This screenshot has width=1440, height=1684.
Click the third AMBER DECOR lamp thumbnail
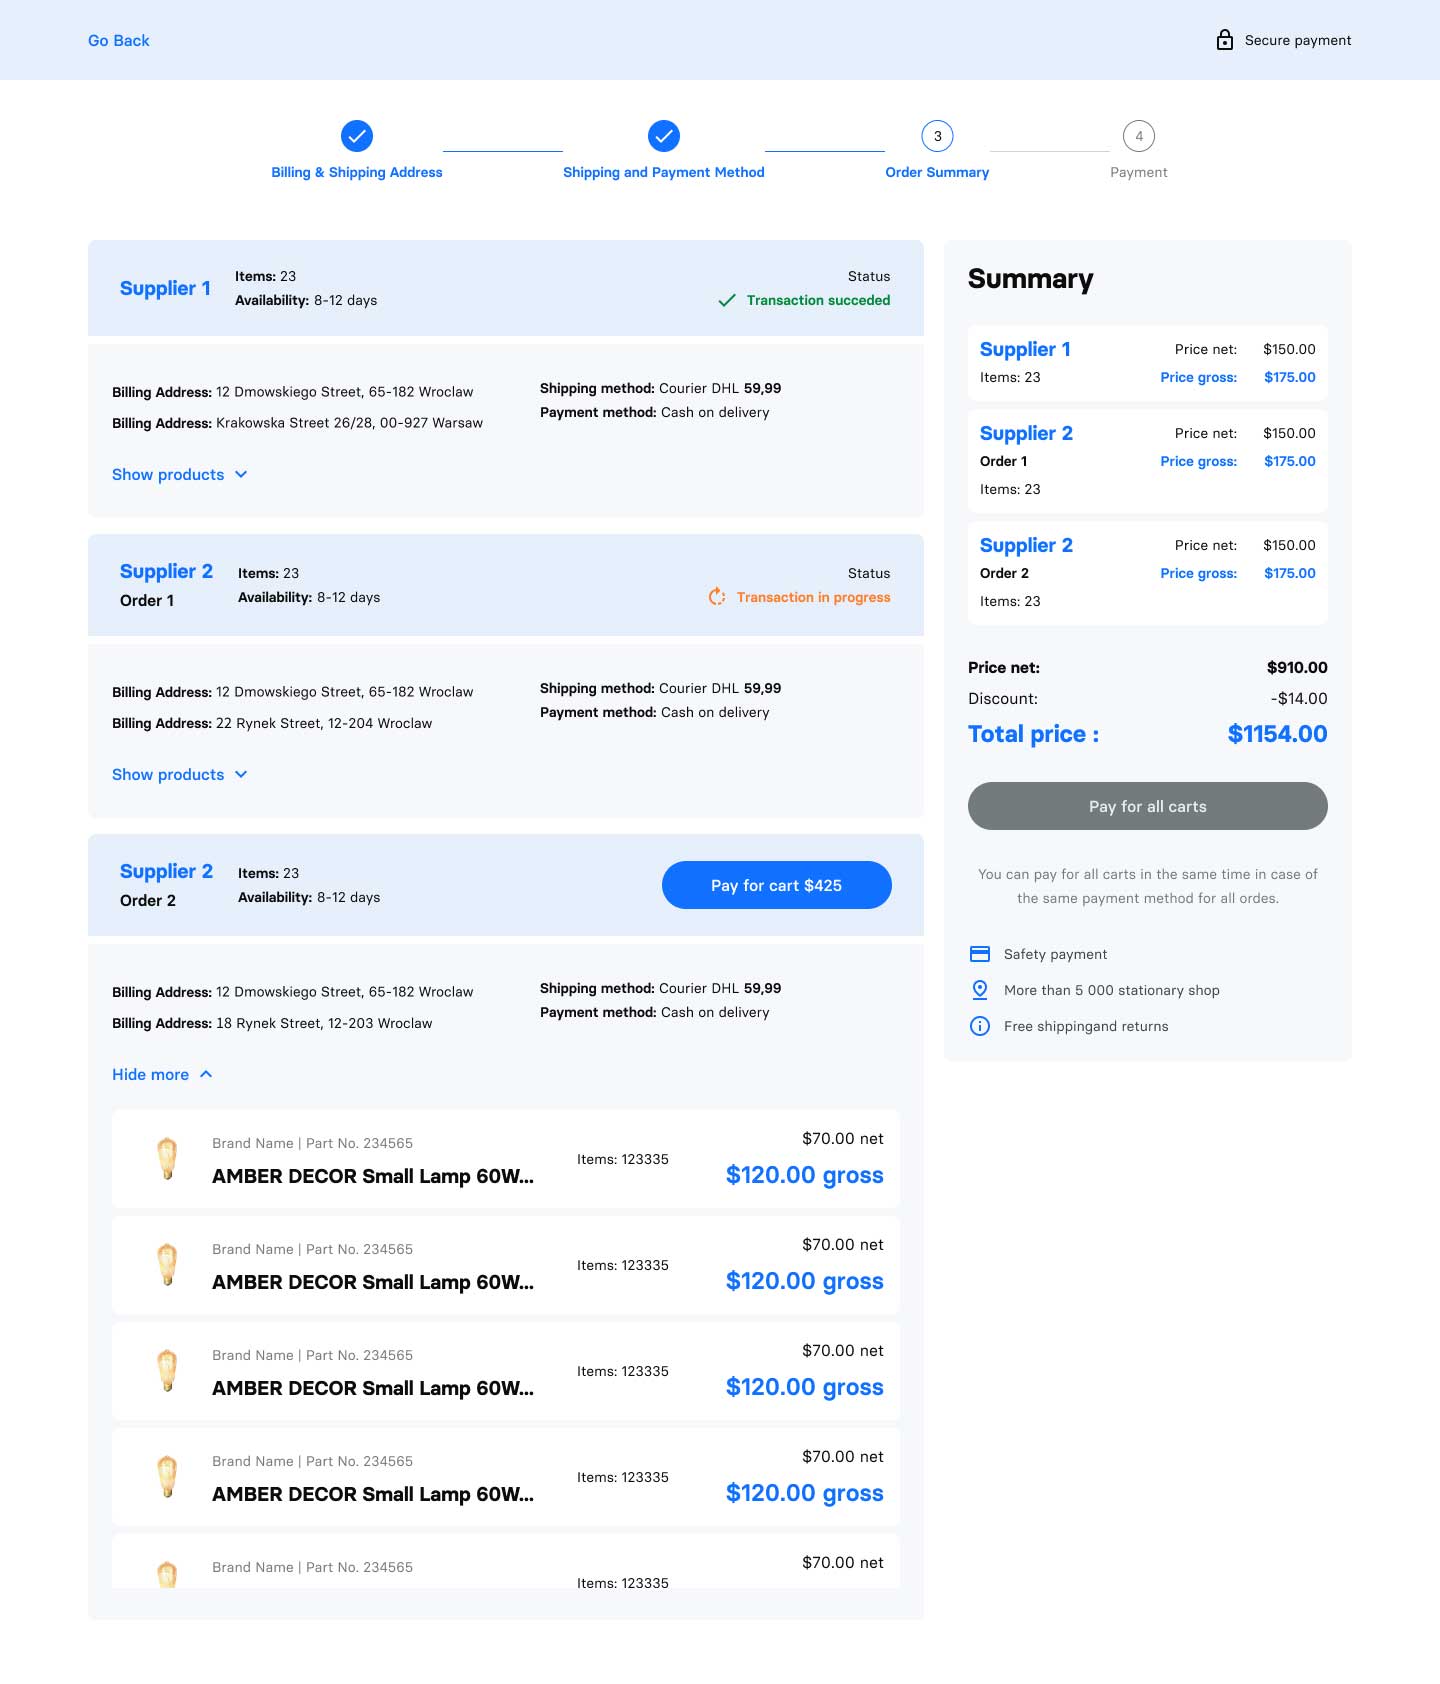[168, 1371]
